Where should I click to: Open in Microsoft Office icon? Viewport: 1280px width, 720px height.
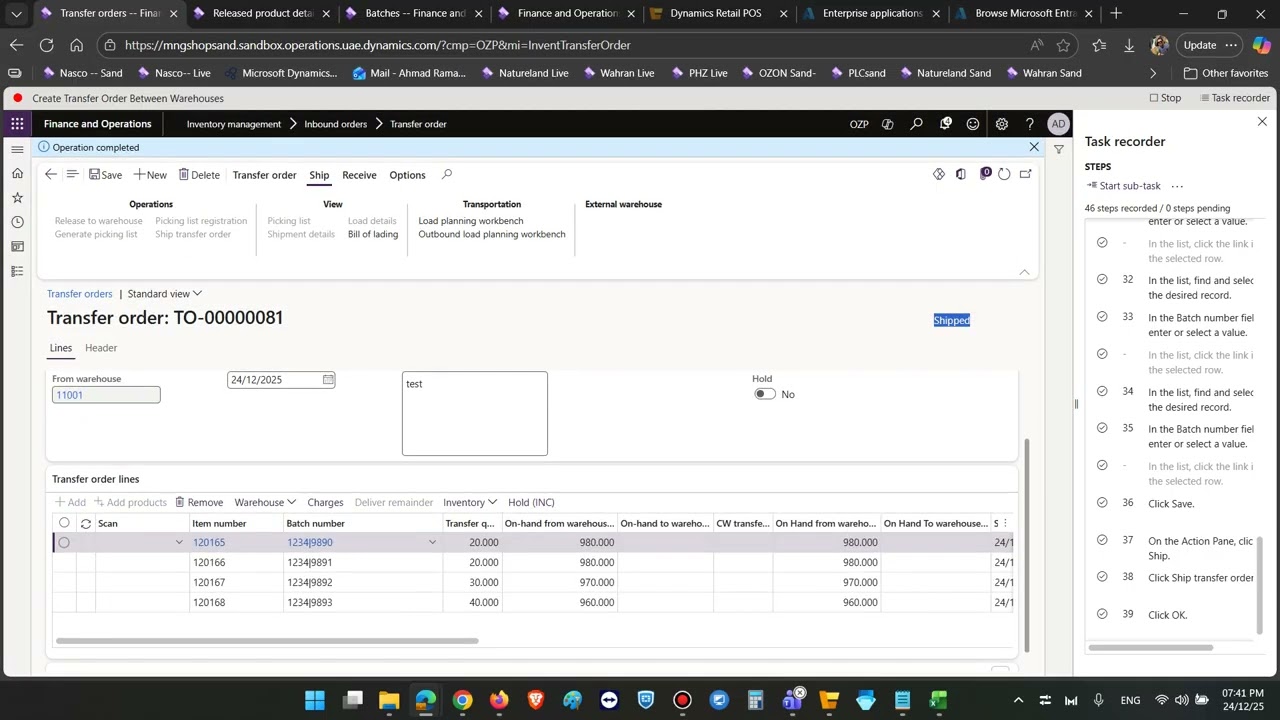click(x=961, y=174)
